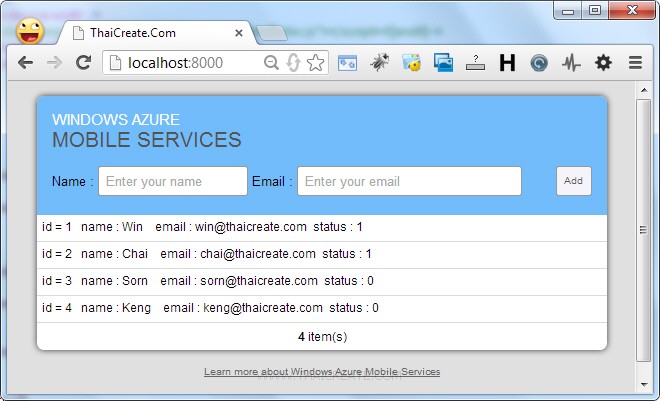The height and width of the screenshot is (401, 660).
Task: Select the row with name Keng
Action: tap(322, 309)
